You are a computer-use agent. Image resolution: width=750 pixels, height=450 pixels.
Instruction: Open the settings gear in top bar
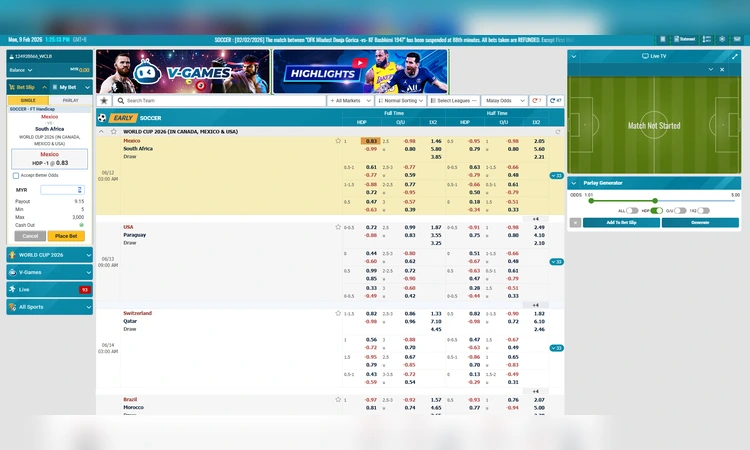pyautogui.click(x=722, y=39)
